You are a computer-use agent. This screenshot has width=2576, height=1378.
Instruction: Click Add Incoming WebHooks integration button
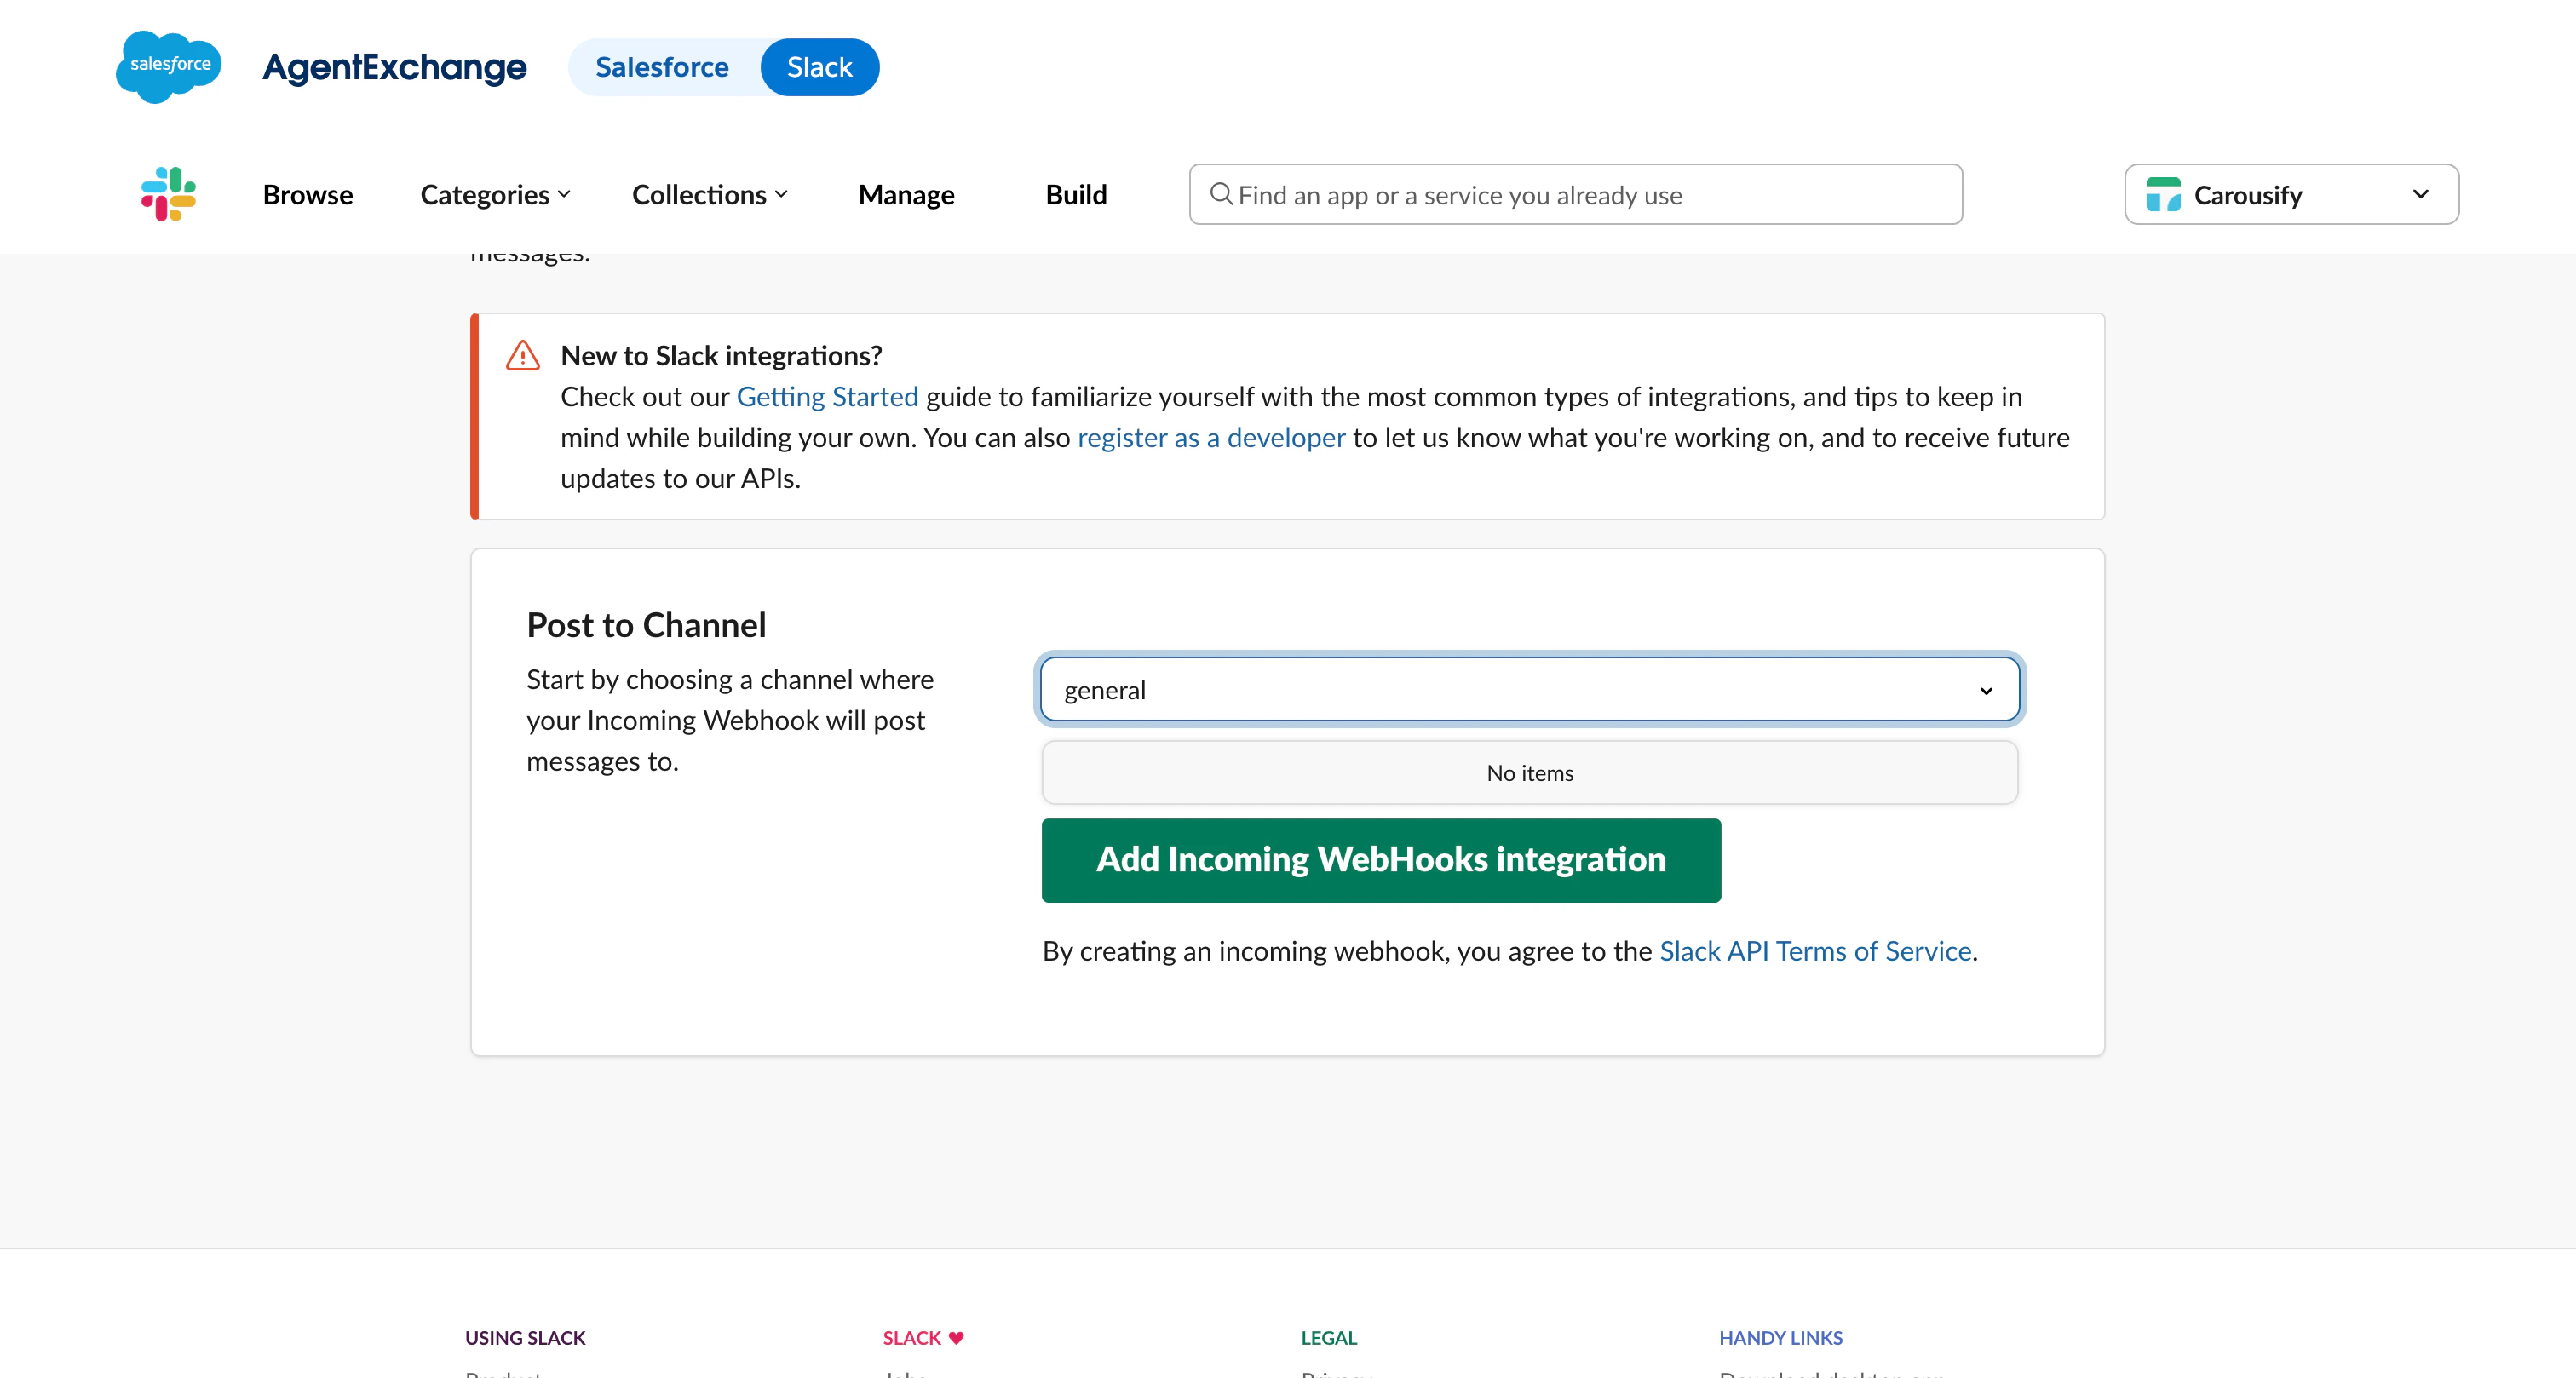click(1381, 860)
